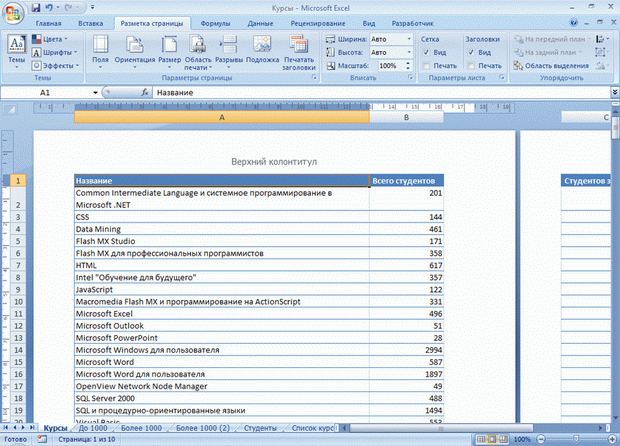Undo the last action

click(x=49, y=8)
